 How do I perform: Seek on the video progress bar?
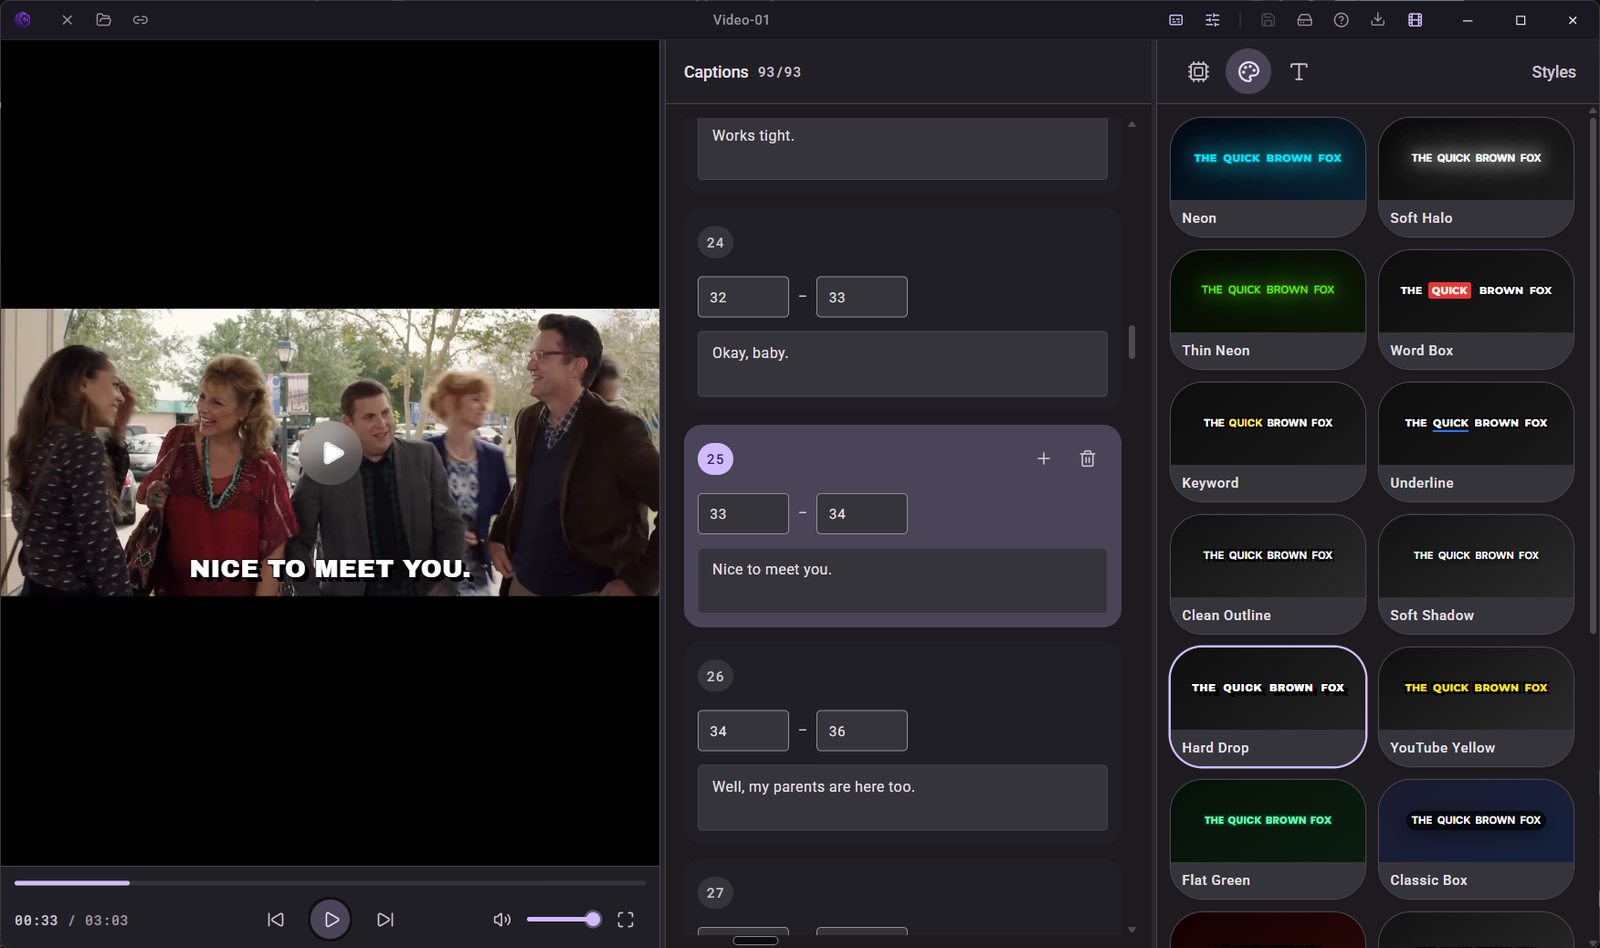click(x=330, y=883)
